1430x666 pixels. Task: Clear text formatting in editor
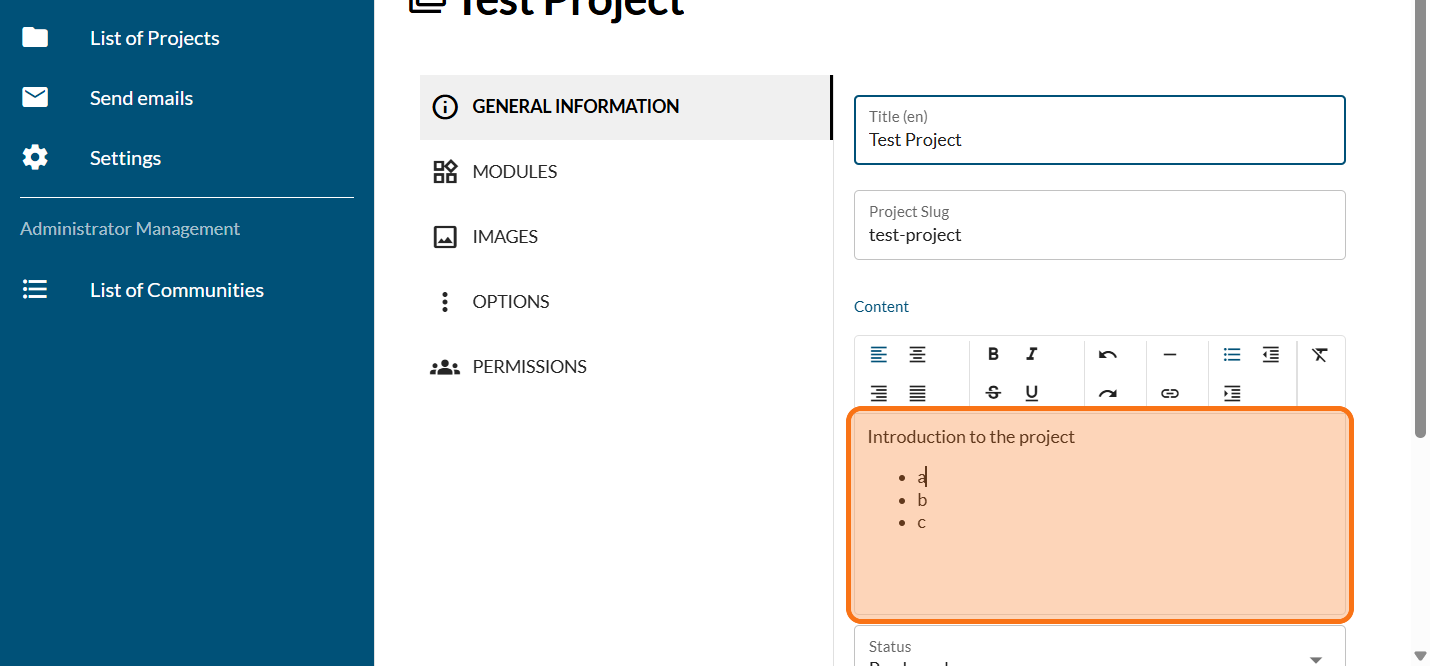click(x=1320, y=354)
